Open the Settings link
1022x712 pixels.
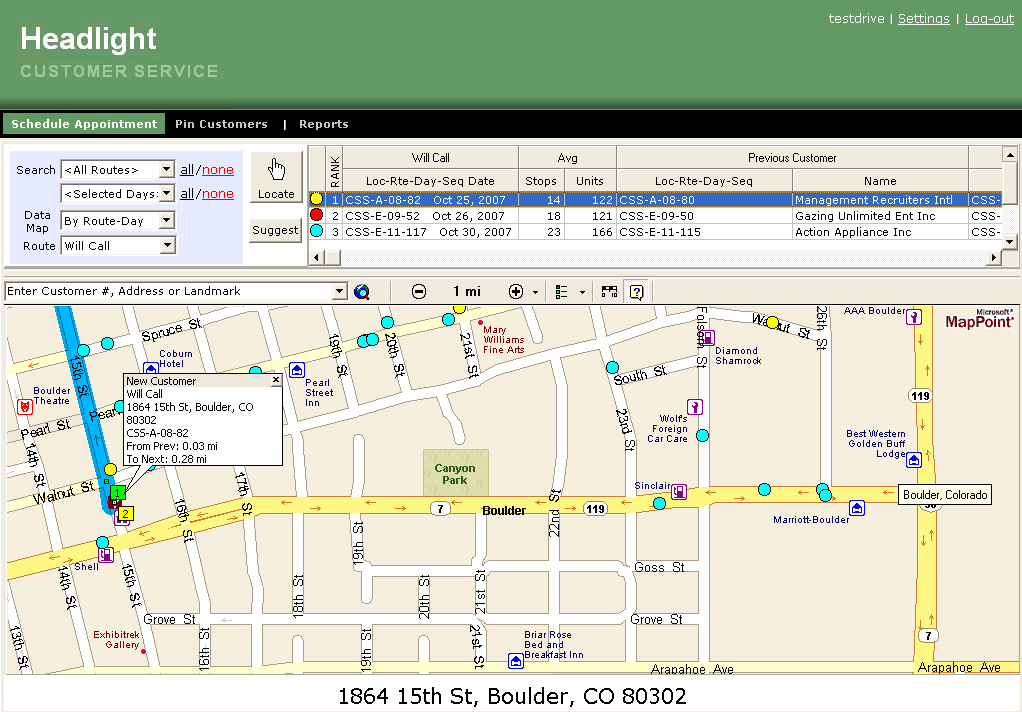tap(923, 19)
